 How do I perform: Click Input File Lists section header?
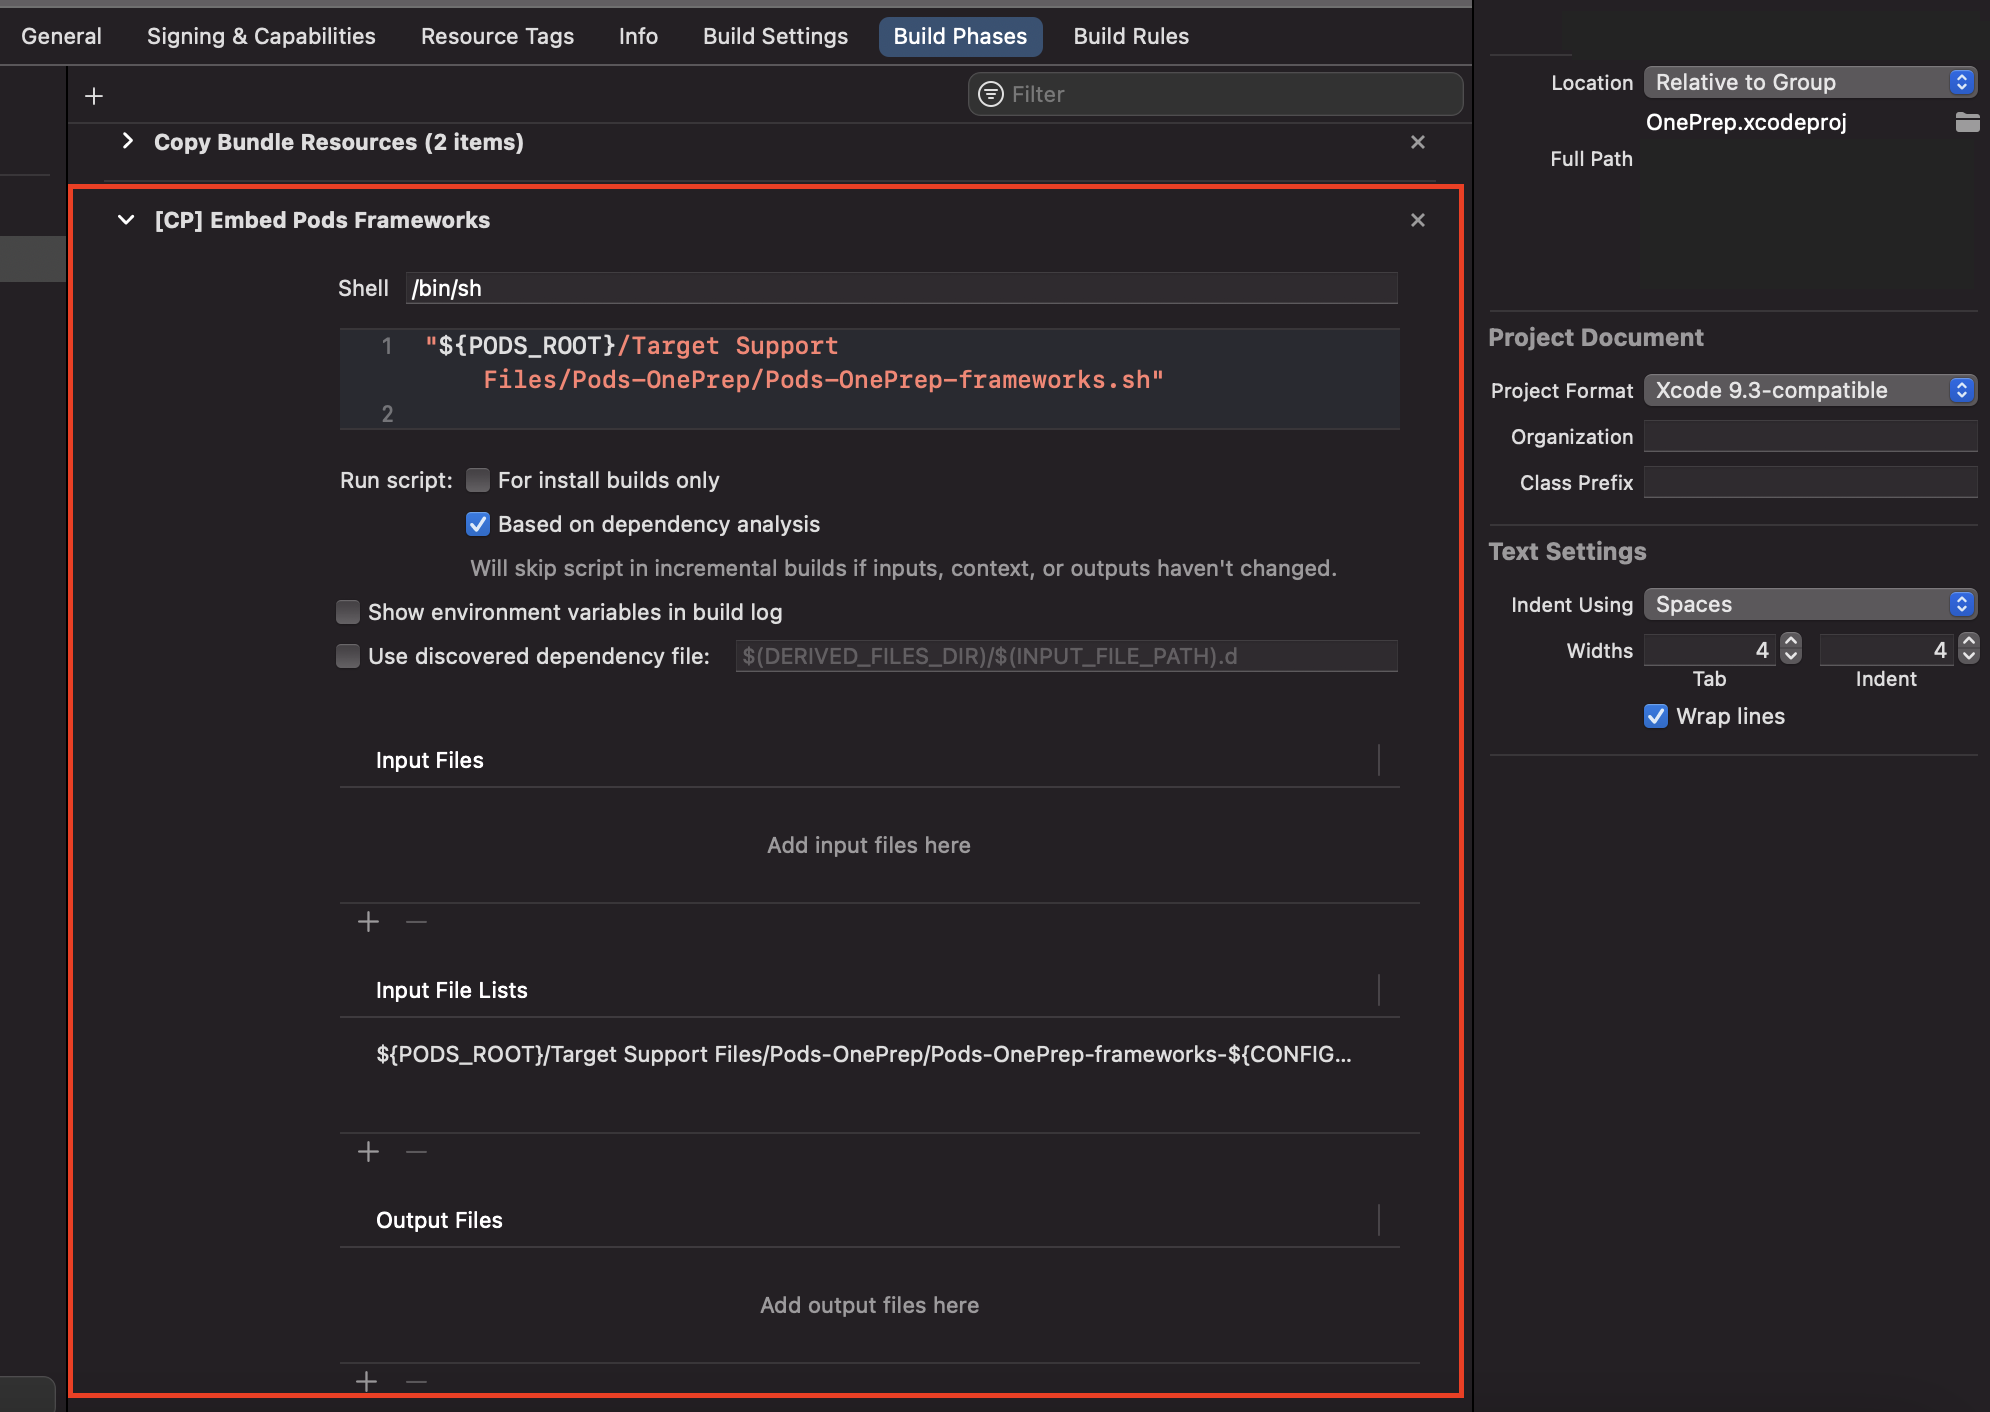tap(451, 990)
